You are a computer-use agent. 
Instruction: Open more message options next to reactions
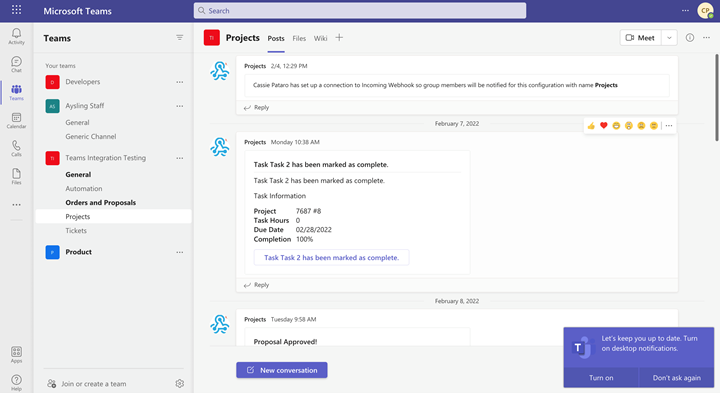[669, 126]
